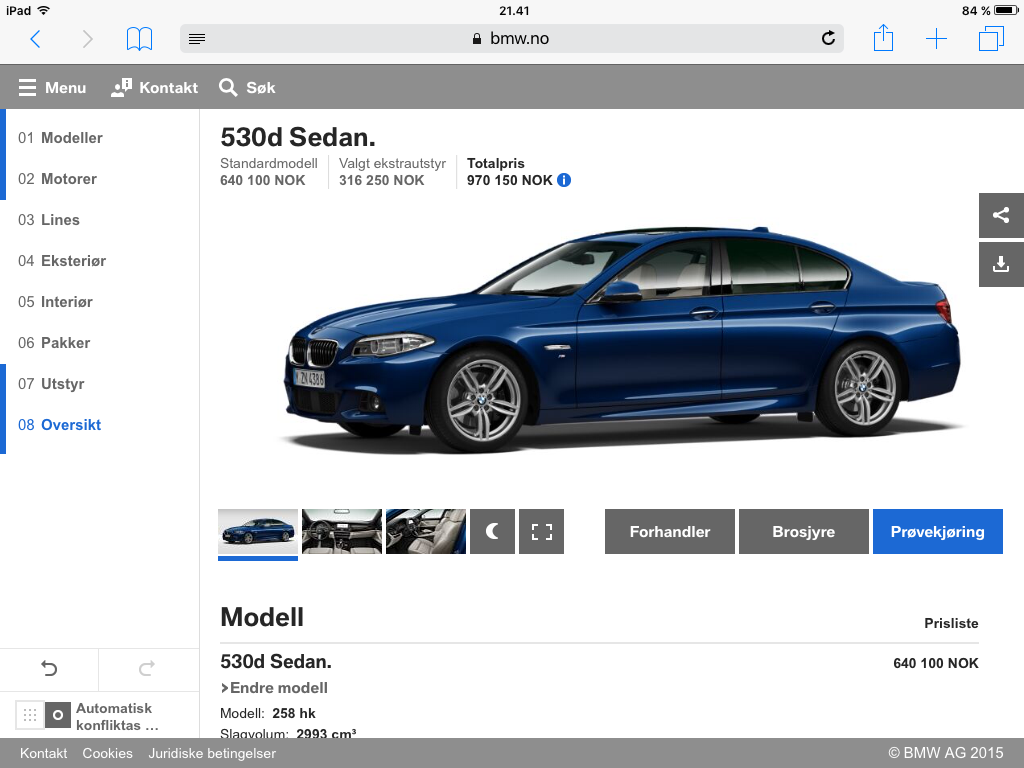
Task: Go to step 03 Lines
Action: pos(49,220)
